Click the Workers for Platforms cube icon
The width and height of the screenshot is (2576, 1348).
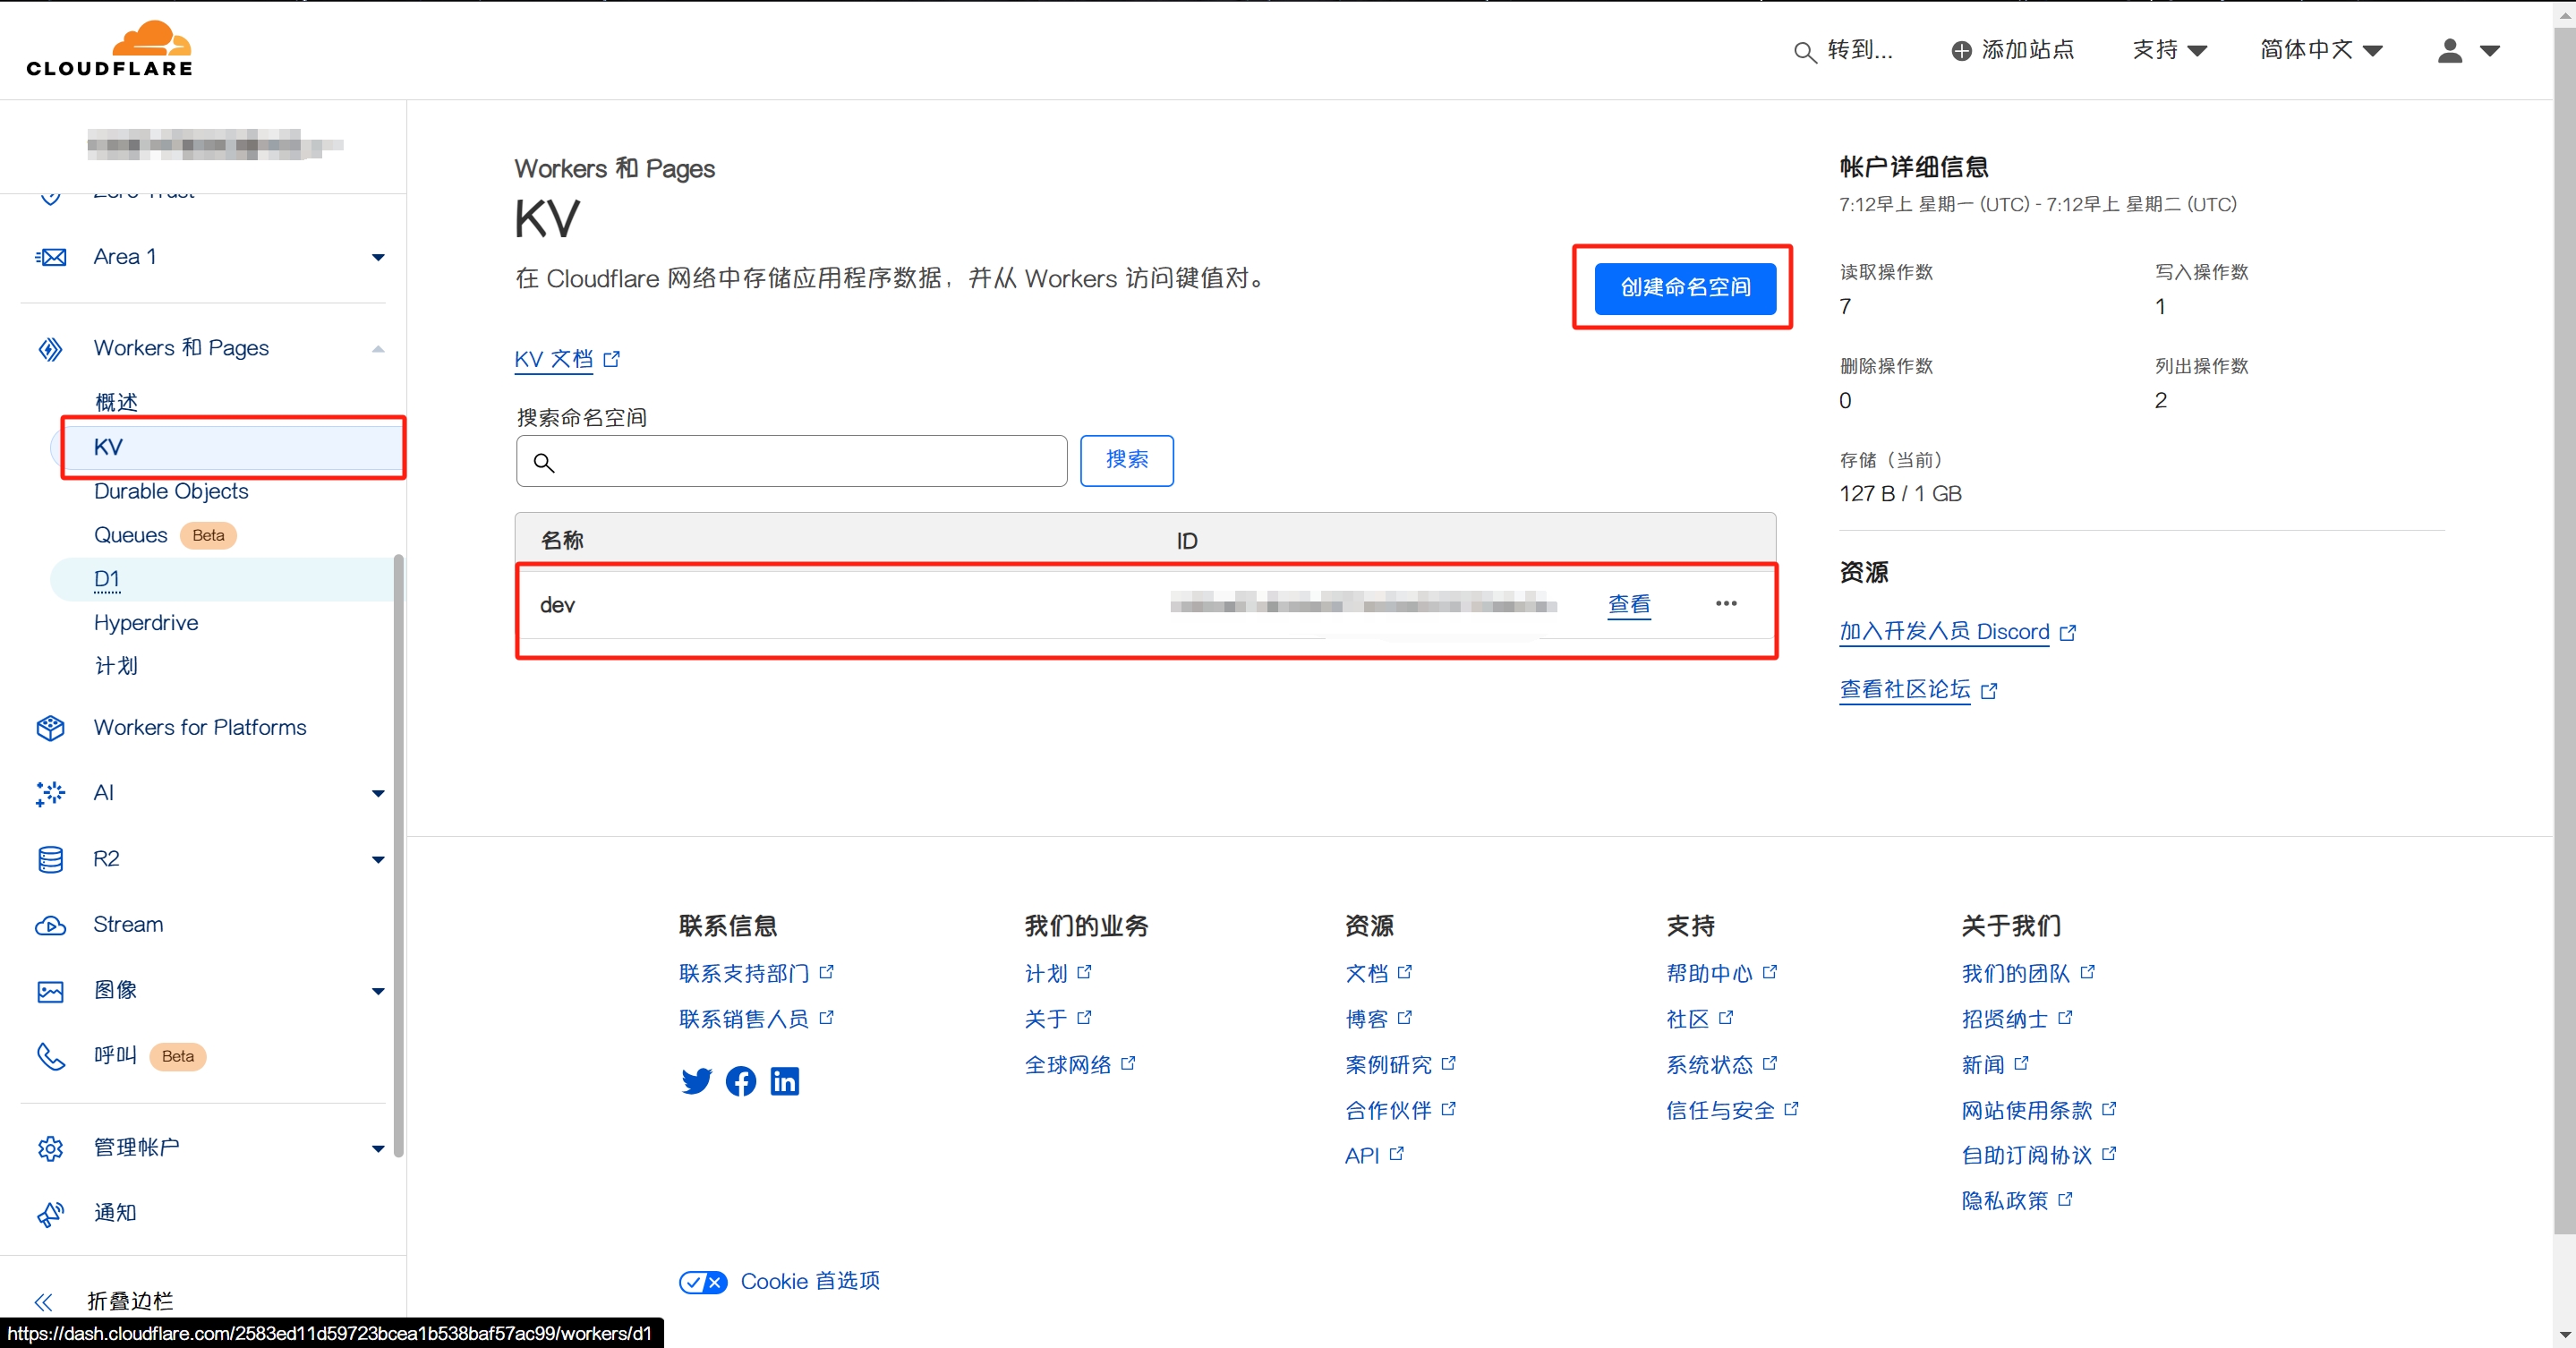click(51, 728)
